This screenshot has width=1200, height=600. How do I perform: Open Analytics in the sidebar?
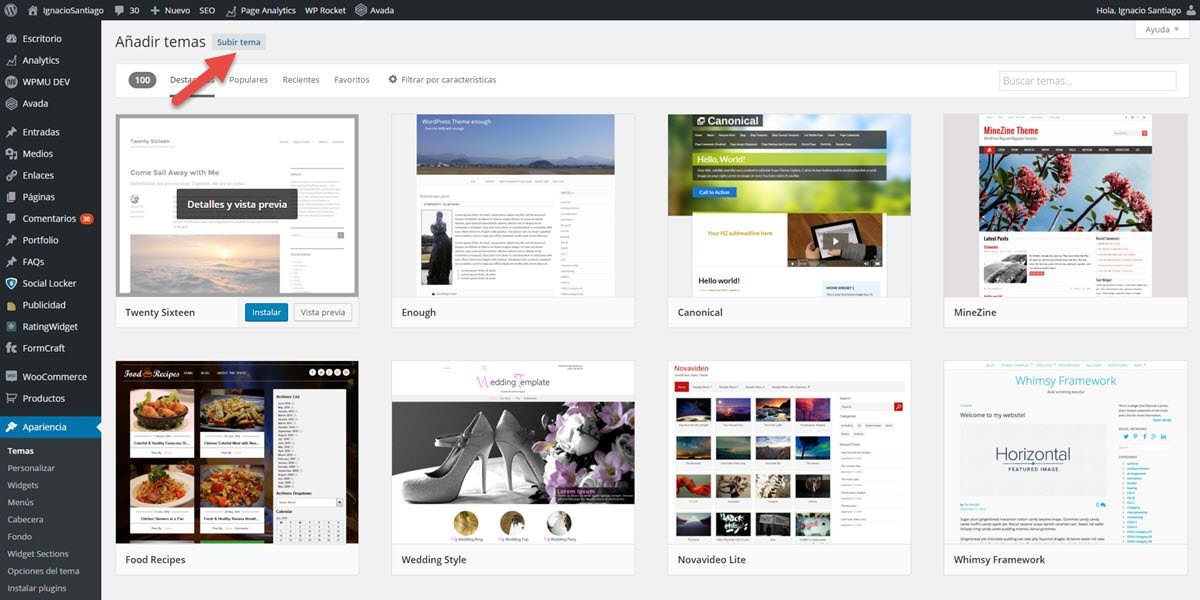(x=41, y=60)
